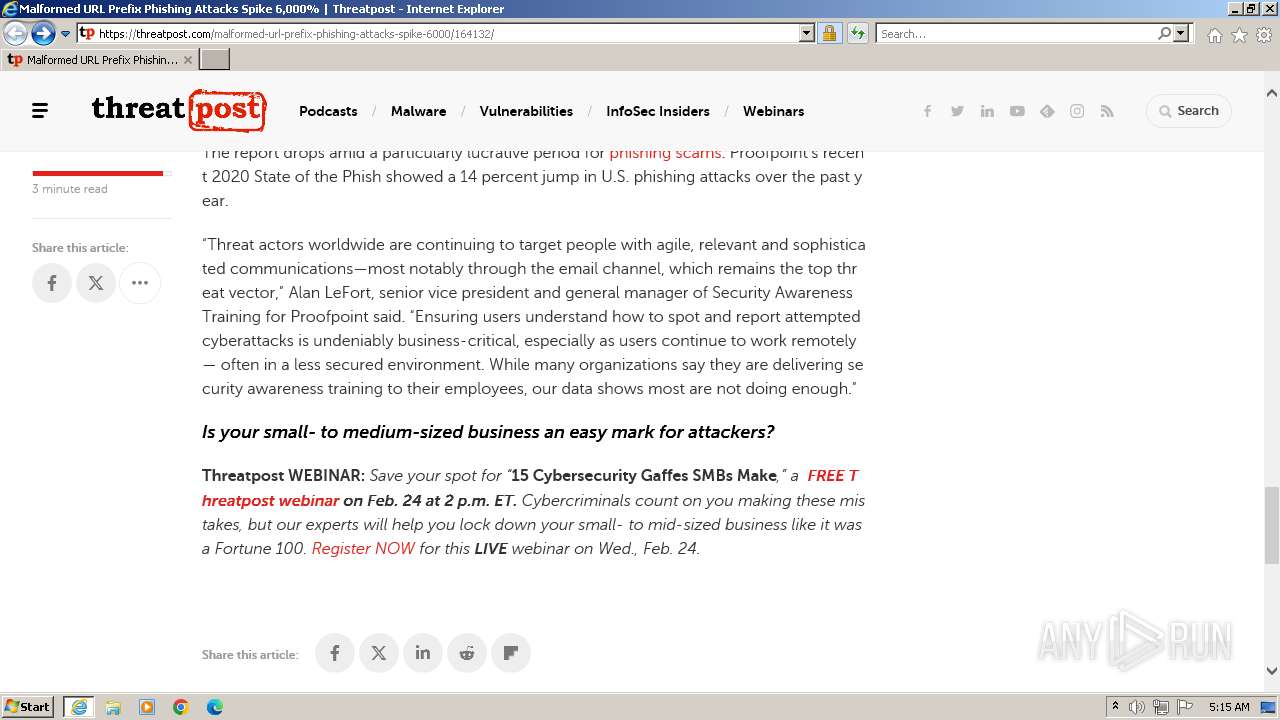Go forward with browser Forward button
This screenshot has width=1280, height=720.
[43, 33]
